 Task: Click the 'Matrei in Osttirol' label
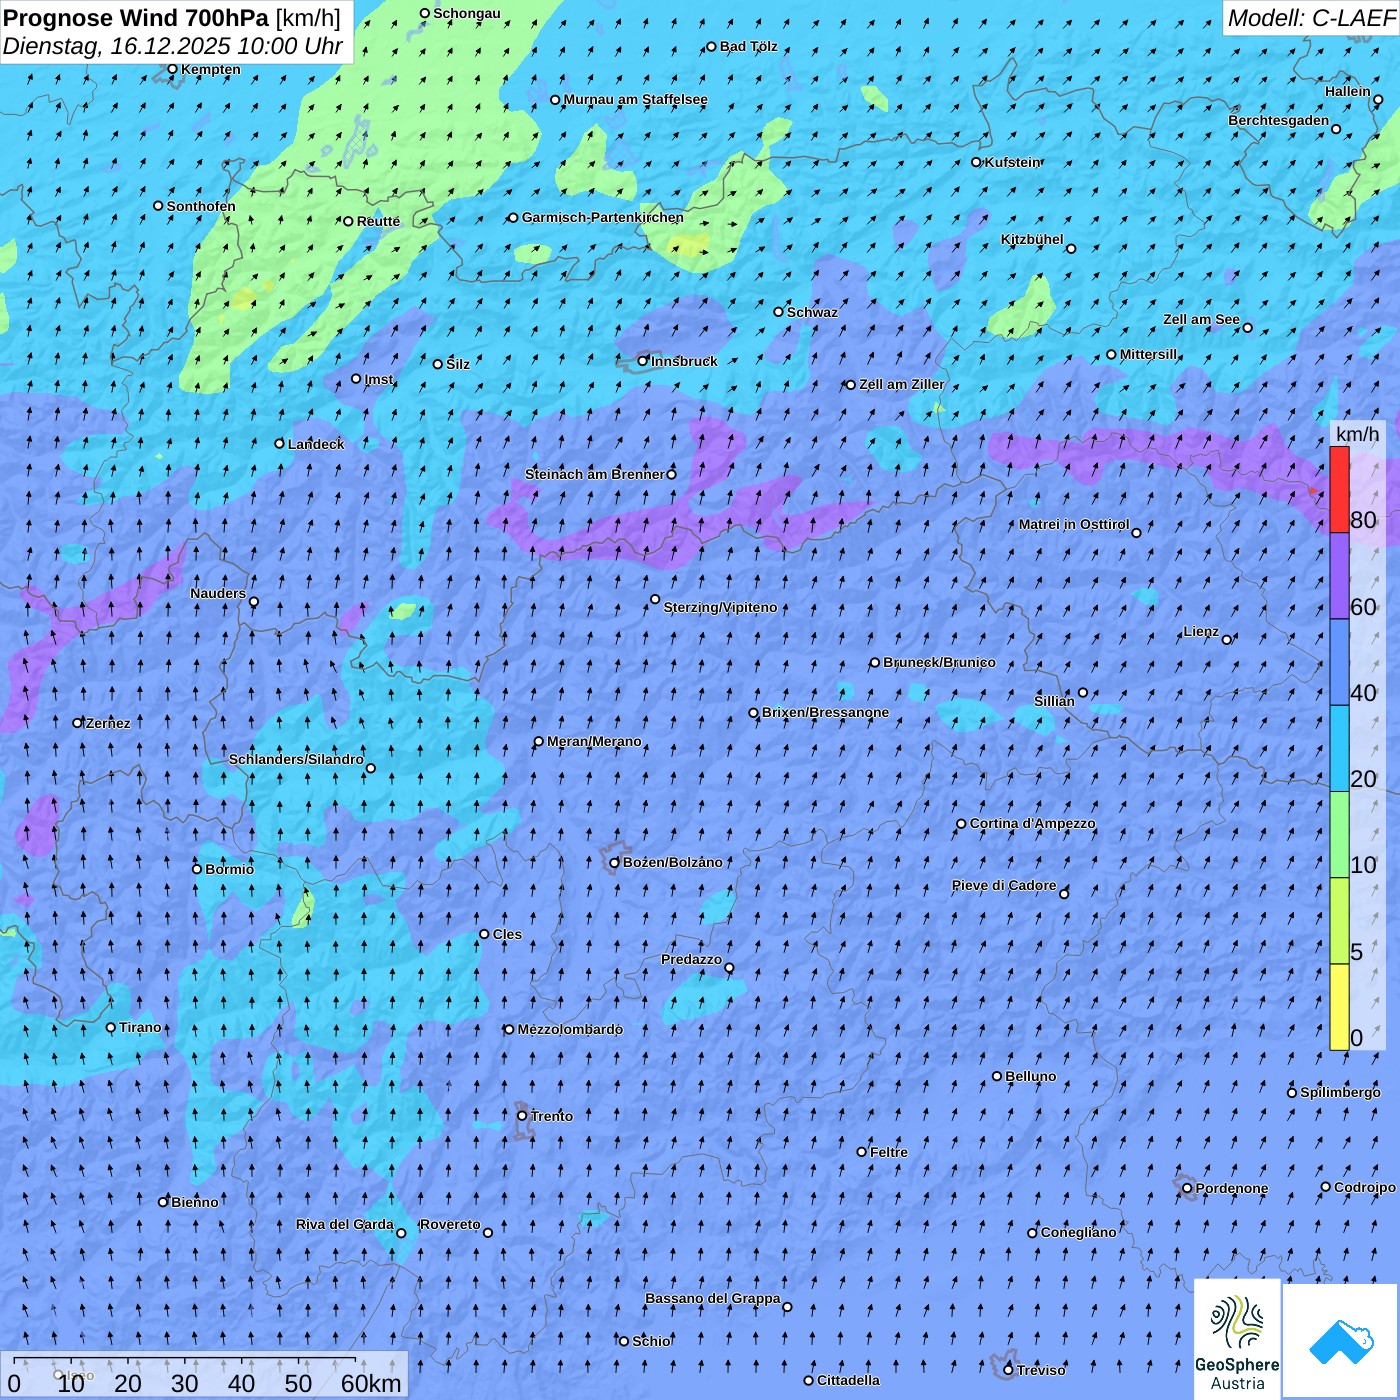pyautogui.click(x=1074, y=524)
